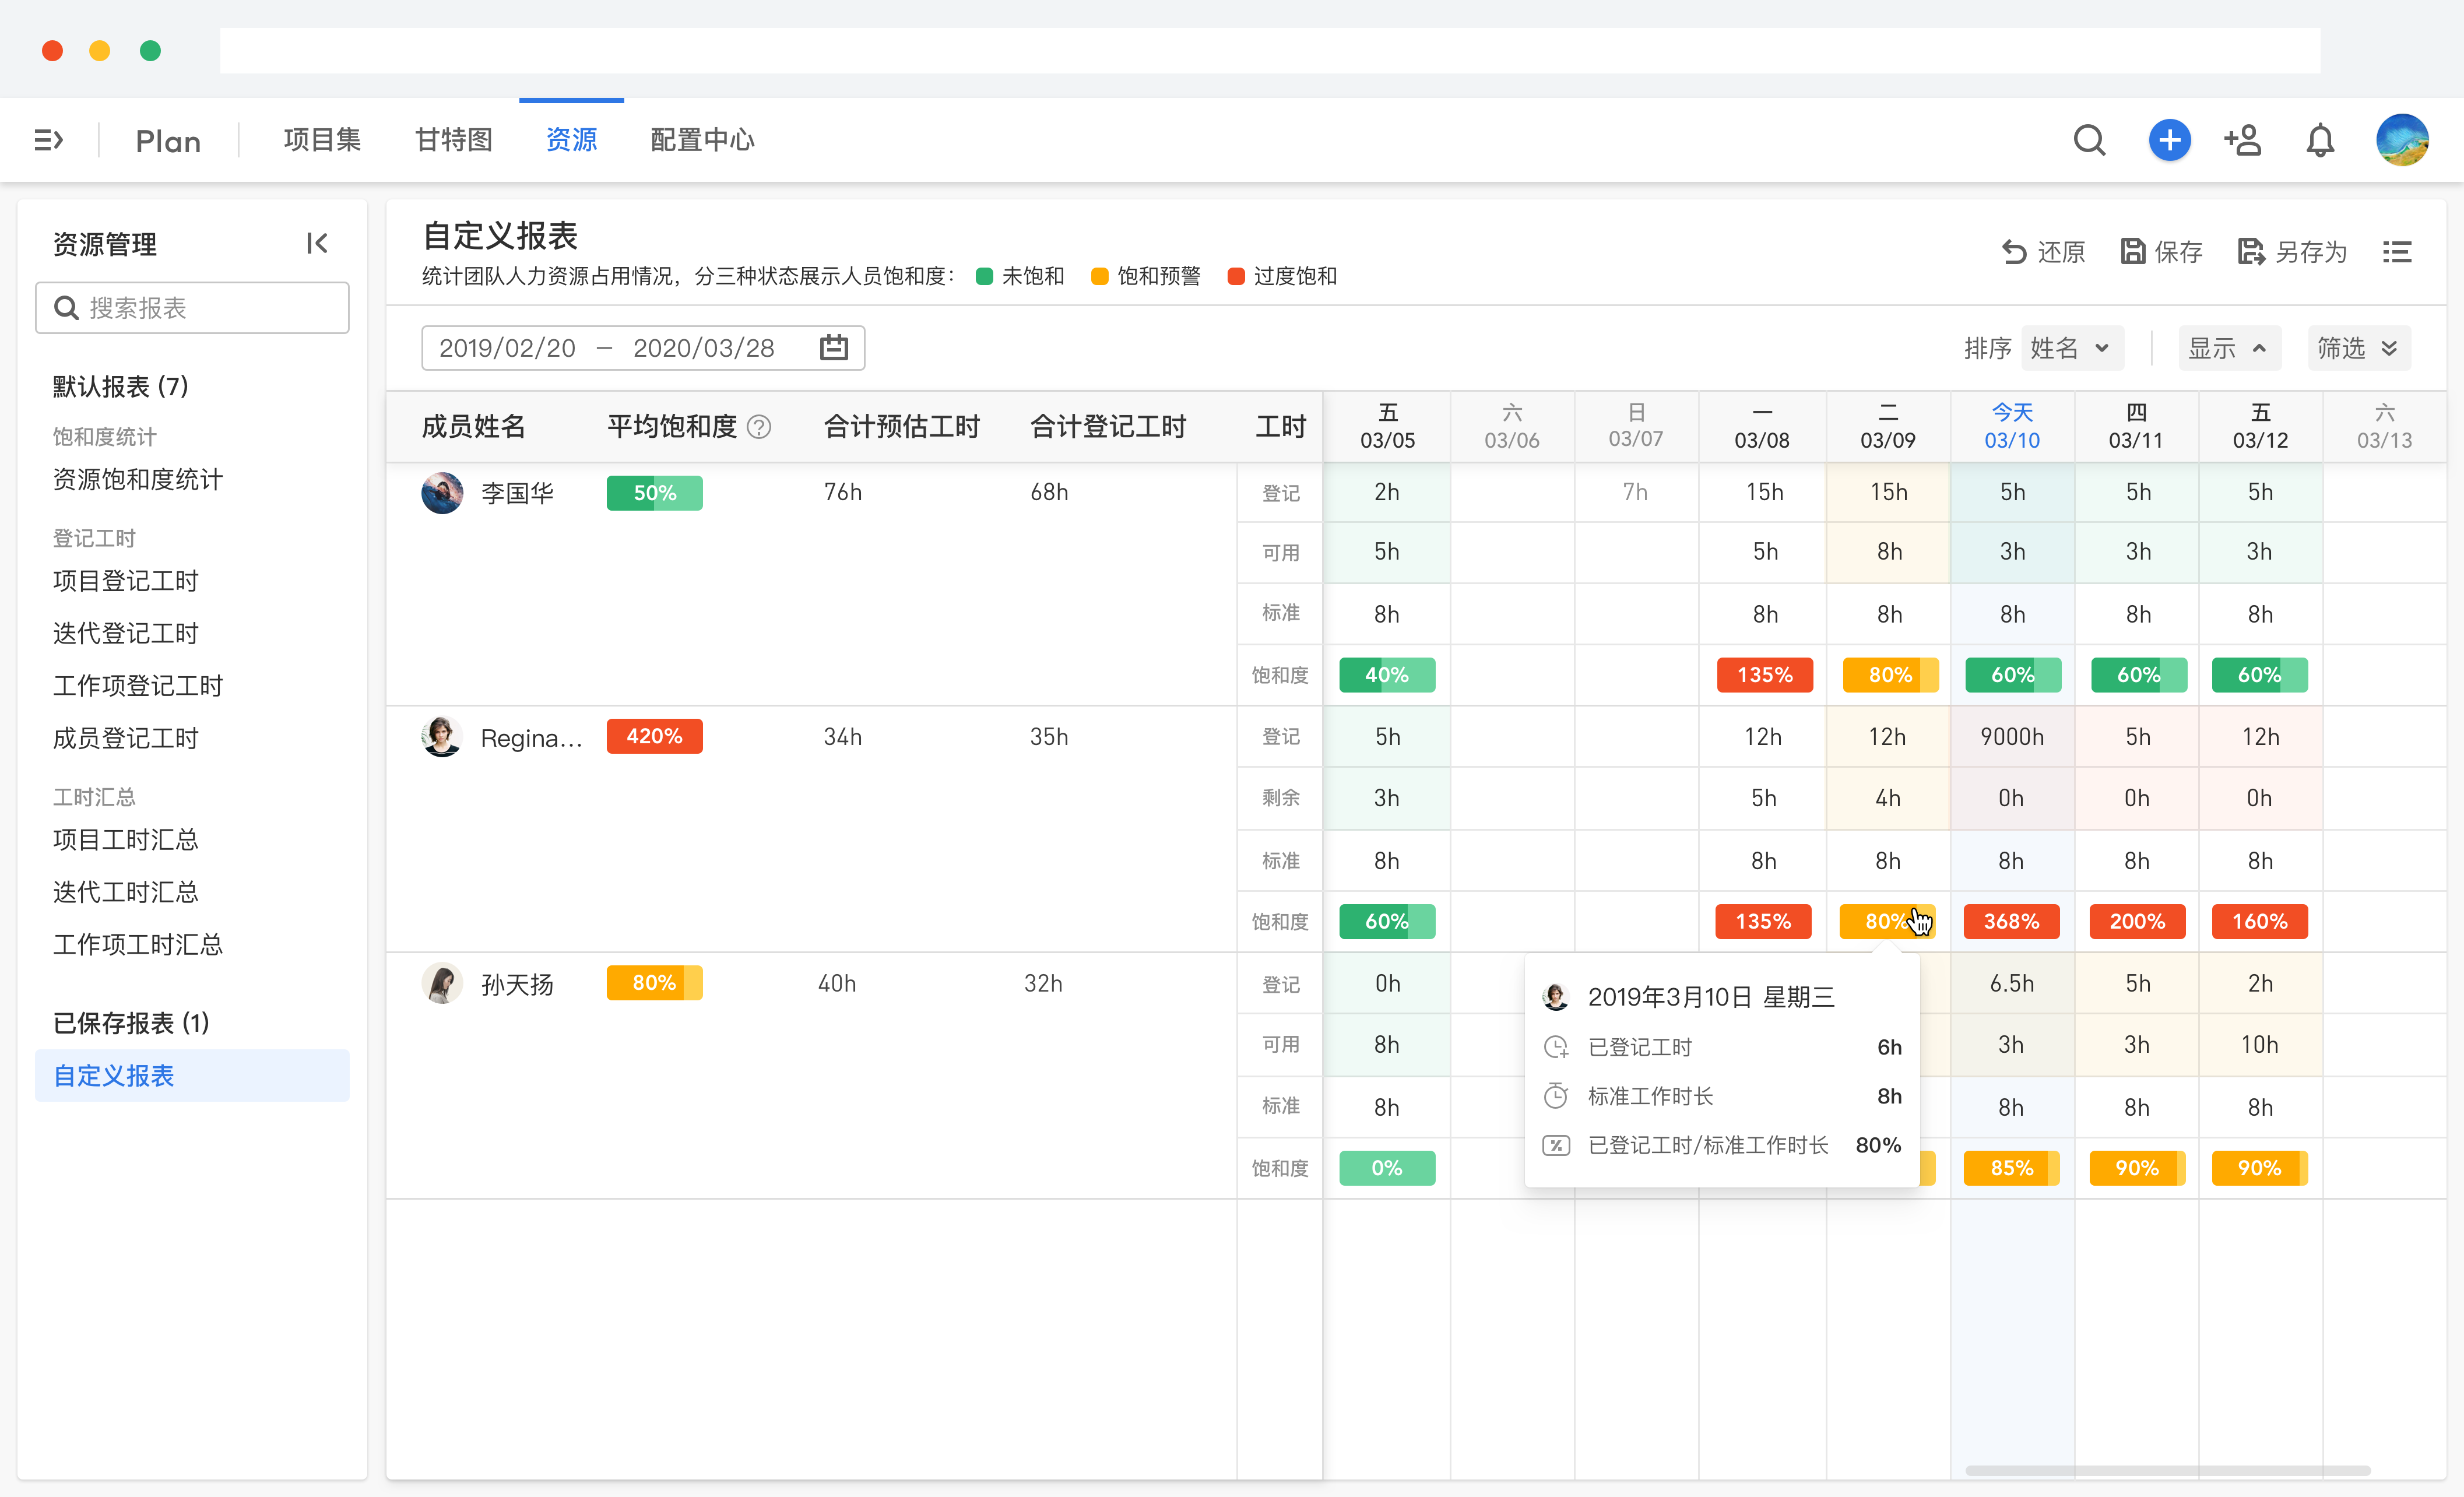Open the invite member icon
Image resolution: width=2464 pixels, height=1497 pixels.
[2243, 140]
